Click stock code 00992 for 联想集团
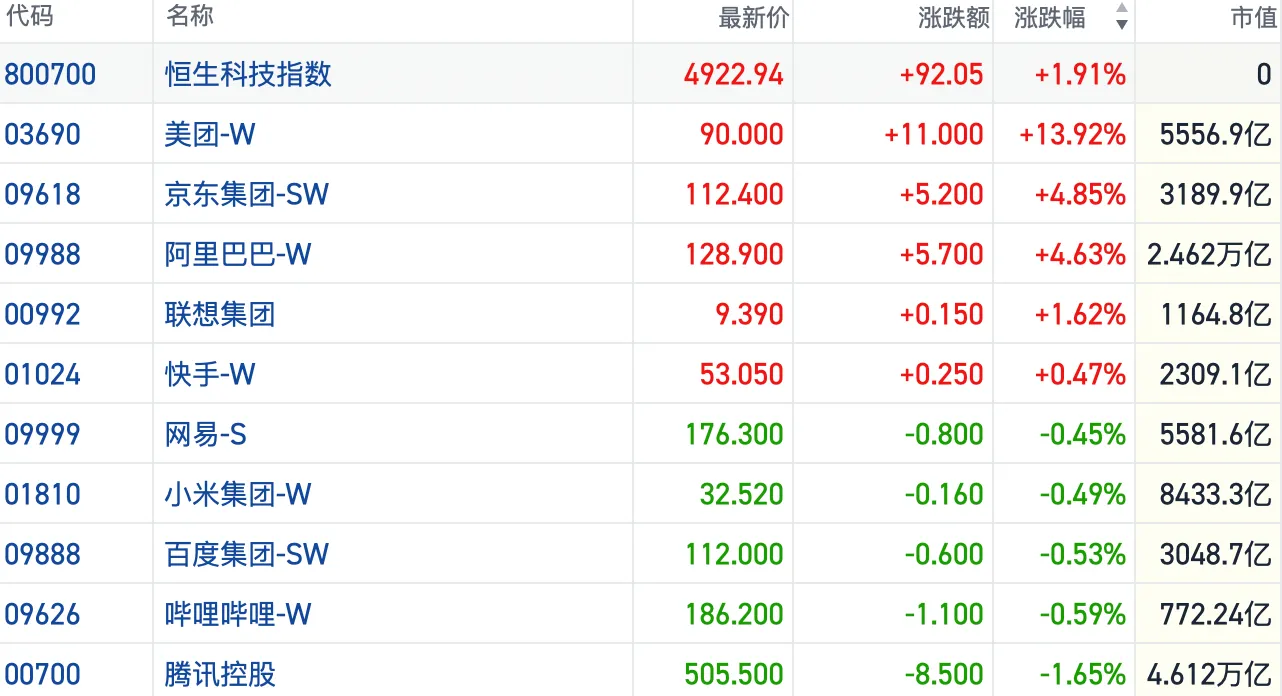 pyautogui.click(x=43, y=314)
